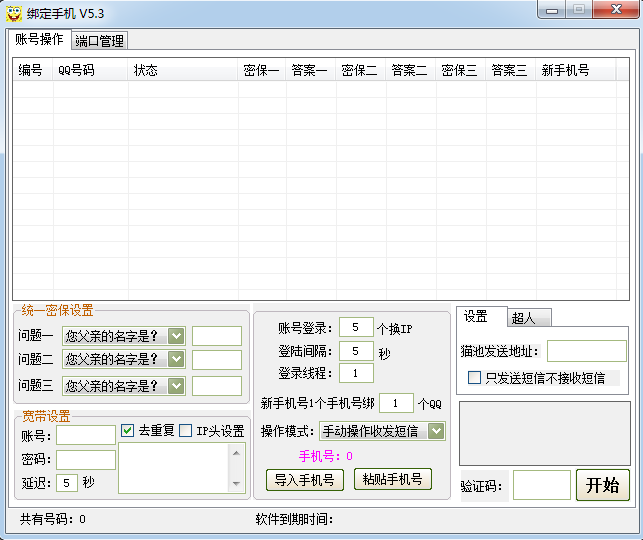The image size is (643, 540).
Task: Click the 开始 button
Action: (x=603, y=485)
